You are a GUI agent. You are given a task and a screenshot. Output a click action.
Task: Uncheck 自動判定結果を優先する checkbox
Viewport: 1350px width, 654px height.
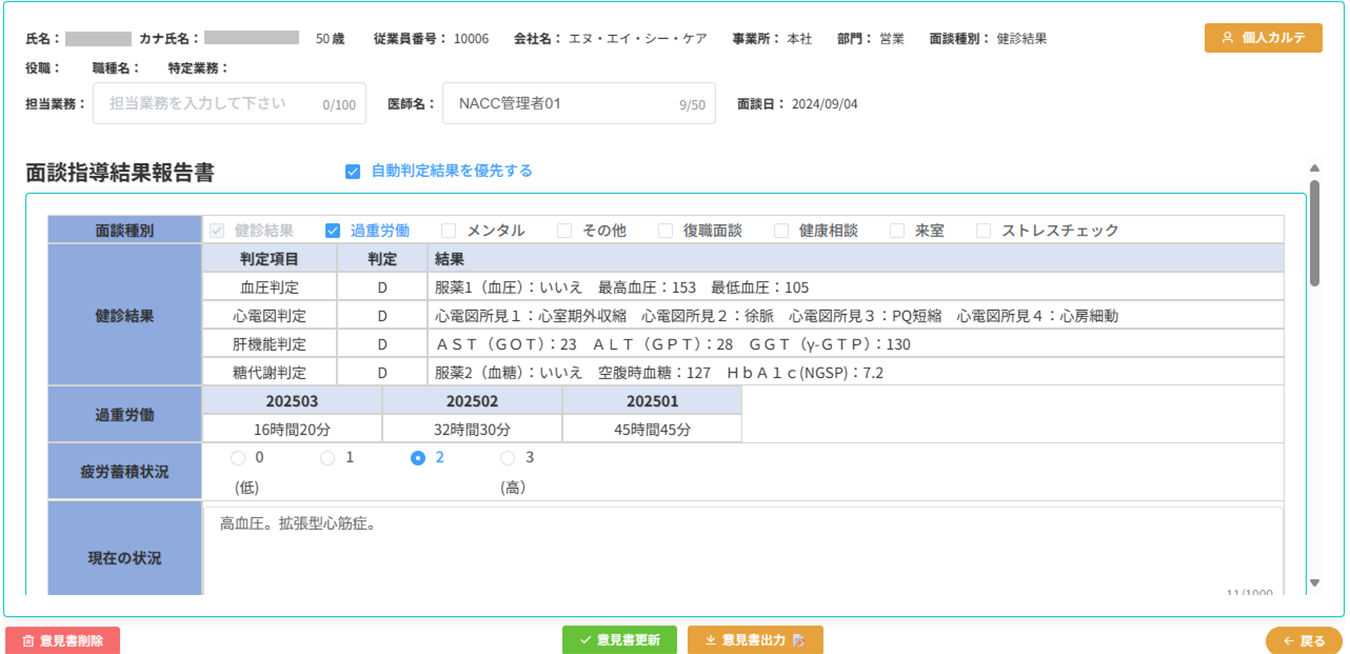click(x=352, y=171)
